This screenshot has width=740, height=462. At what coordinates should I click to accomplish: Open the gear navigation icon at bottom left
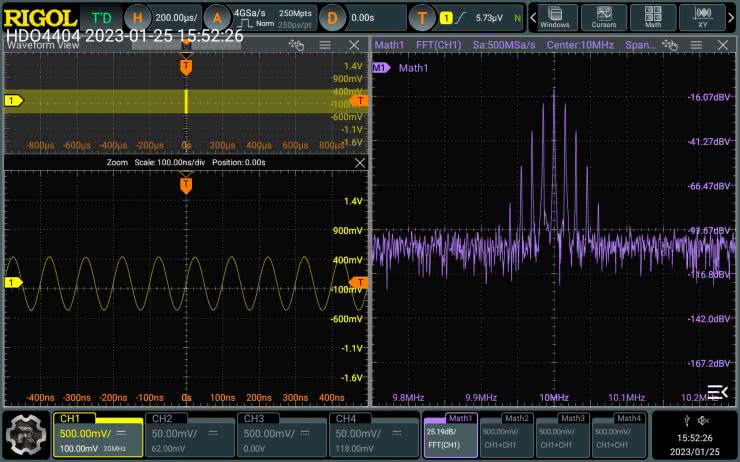(x=25, y=434)
